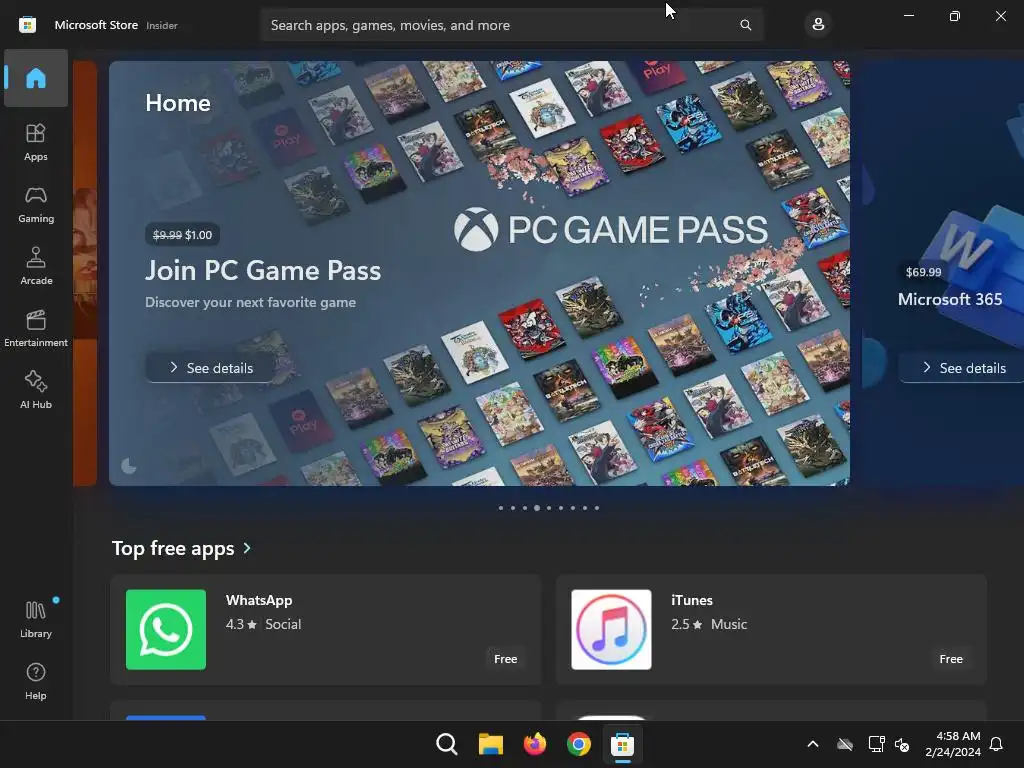Viewport: 1024px width, 768px height.
Task: Go to the Home sidebar icon
Action: pos(36,78)
